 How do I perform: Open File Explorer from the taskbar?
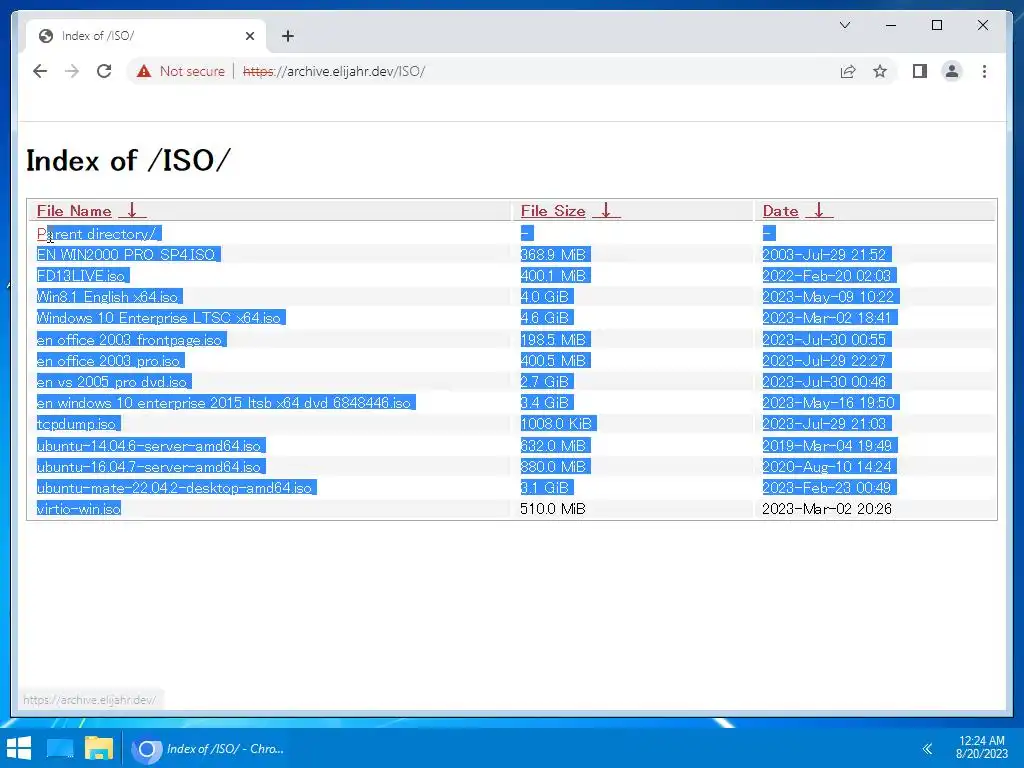[99, 748]
